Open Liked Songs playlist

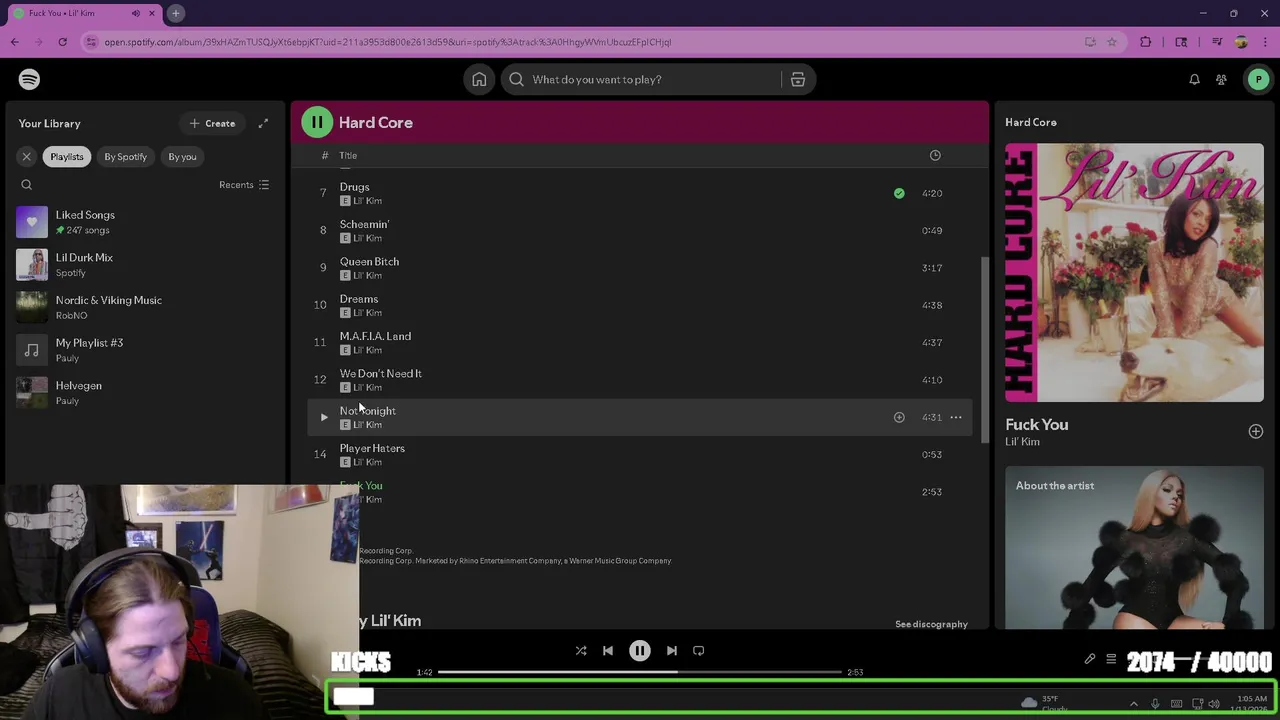pyautogui.click(x=145, y=222)
